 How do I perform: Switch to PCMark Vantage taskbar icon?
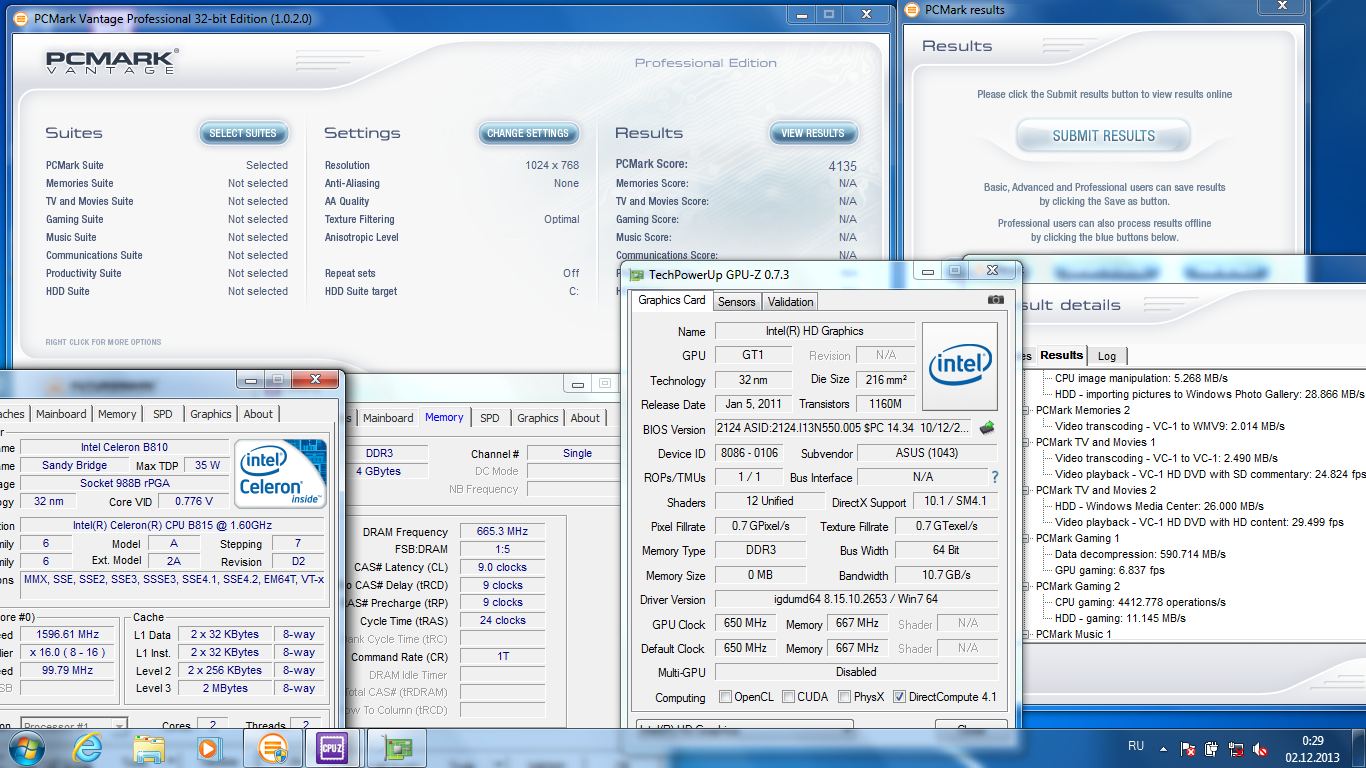click(x=272, y=748)
